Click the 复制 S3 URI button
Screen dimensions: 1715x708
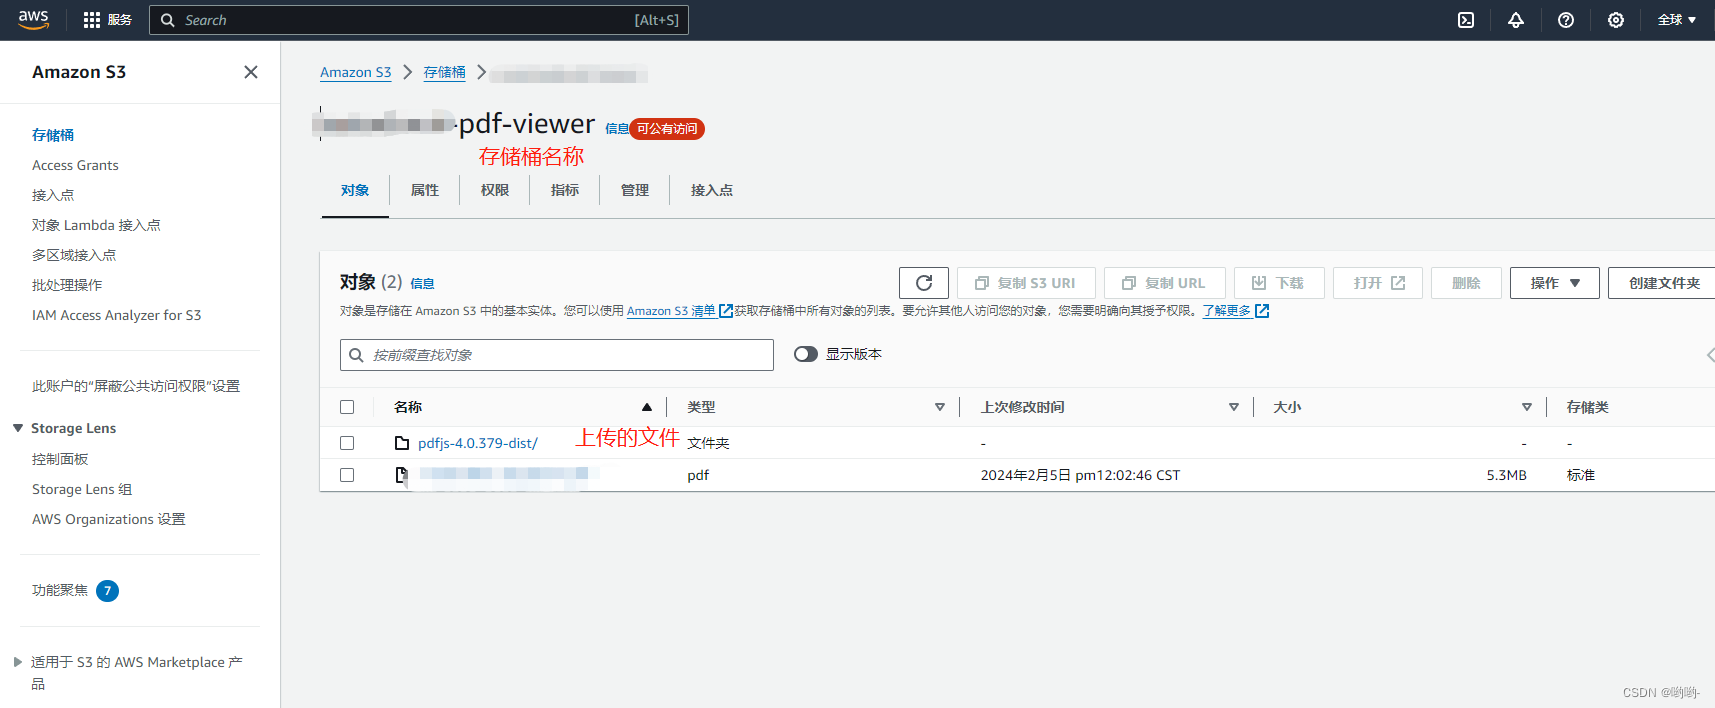coord(1026,283)
